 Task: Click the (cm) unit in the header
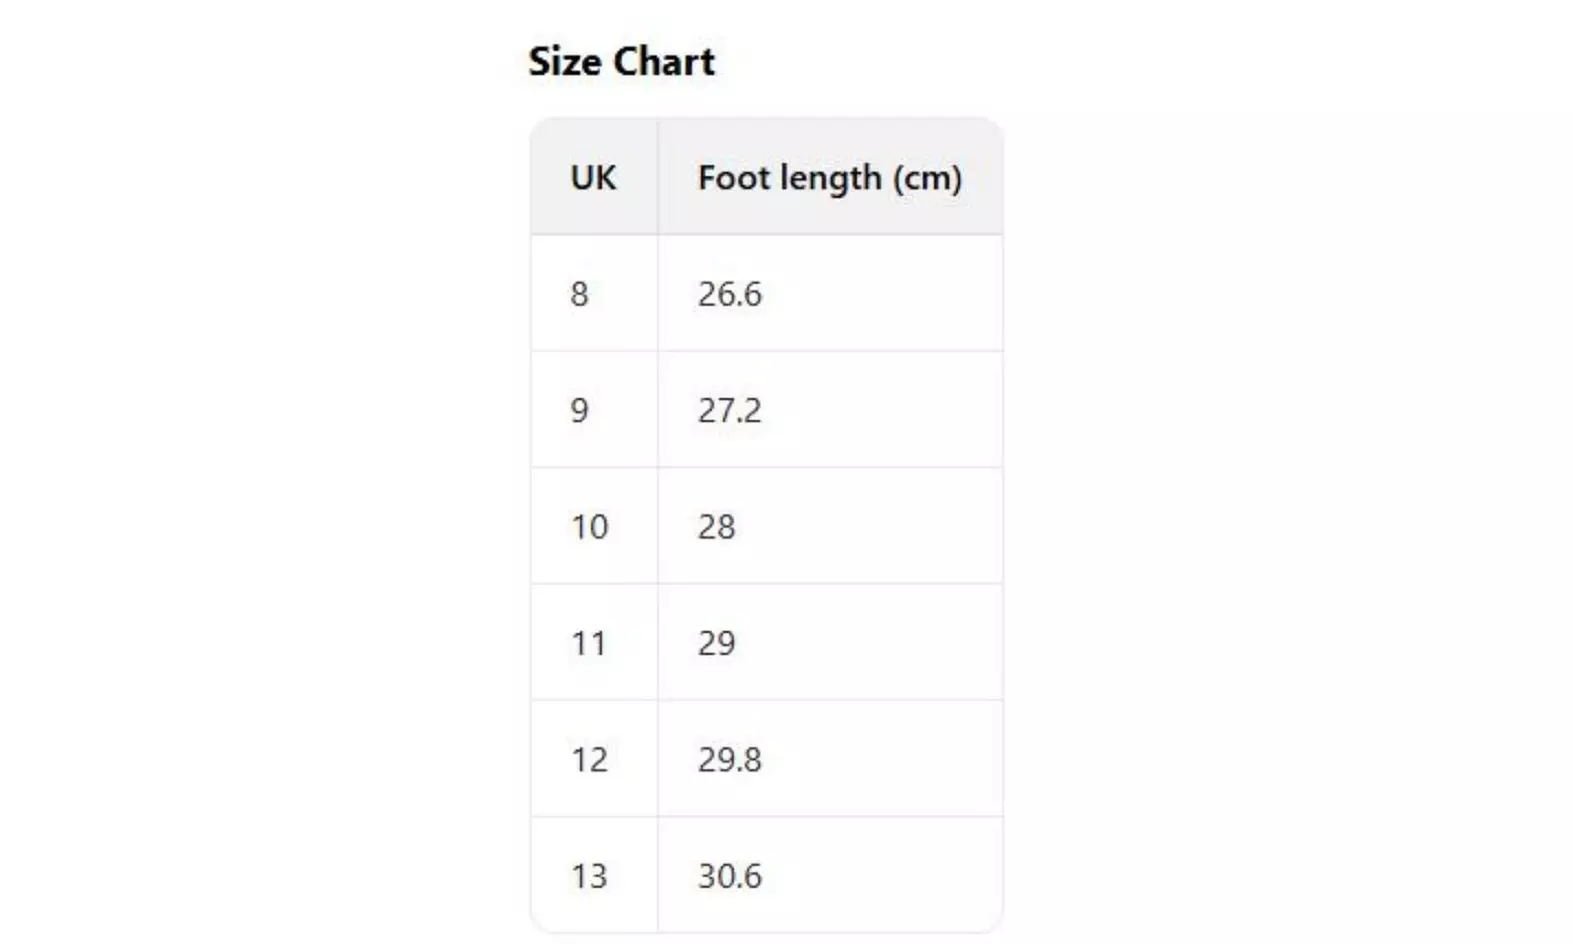click(x=927, y=178)
